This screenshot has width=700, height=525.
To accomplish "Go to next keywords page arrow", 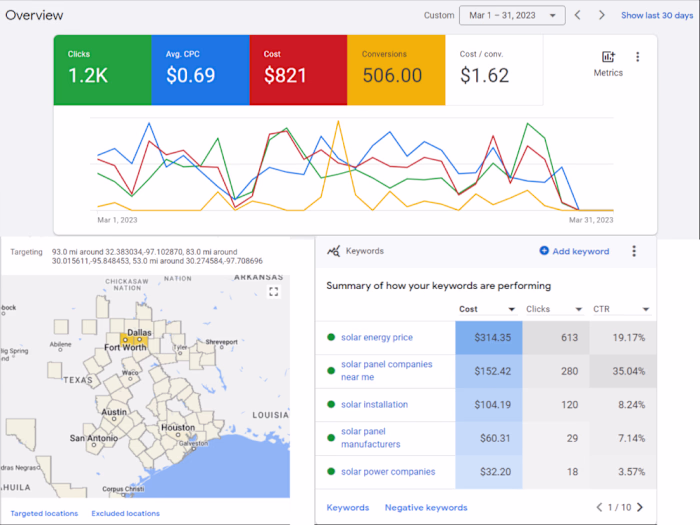I will tap(640, 507).
